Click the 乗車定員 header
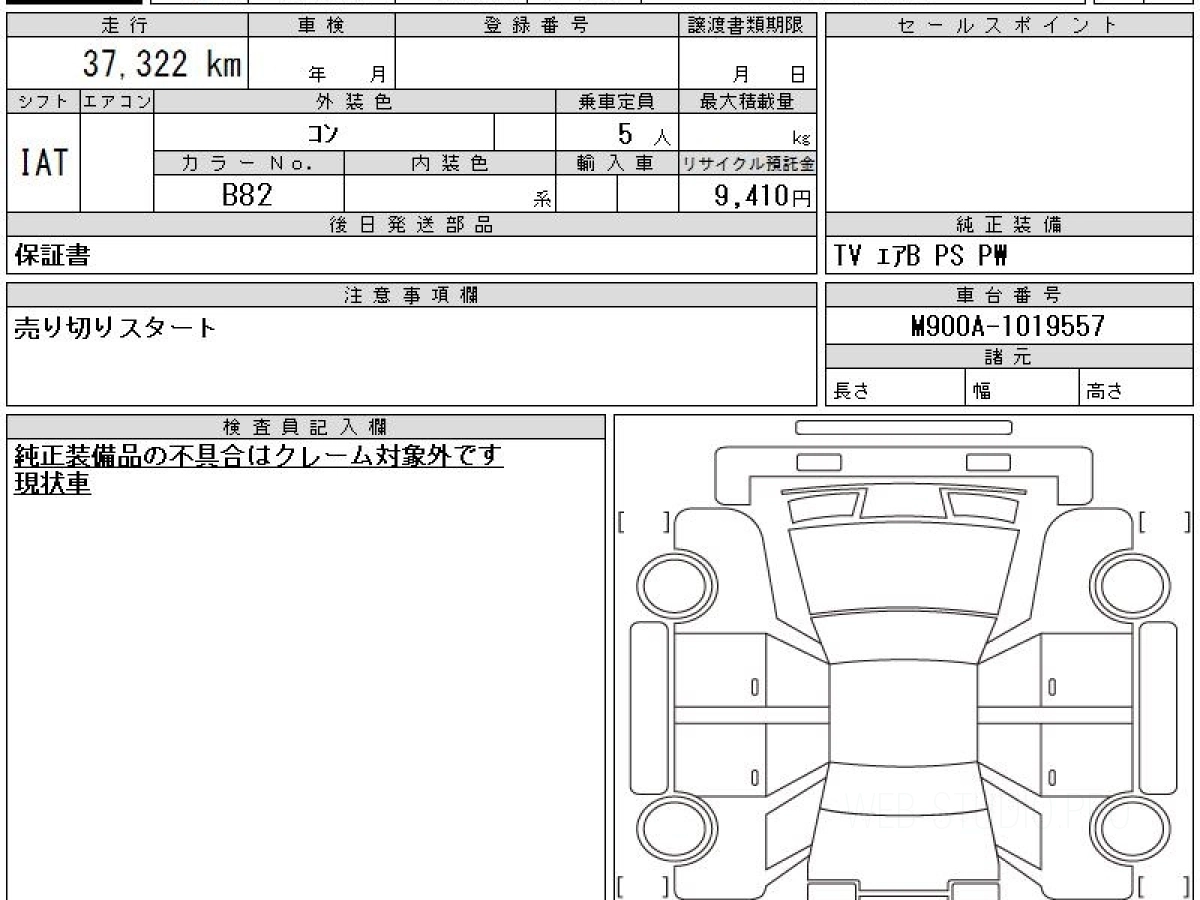Screen dimensions: 1200x900 coord(617,102)
